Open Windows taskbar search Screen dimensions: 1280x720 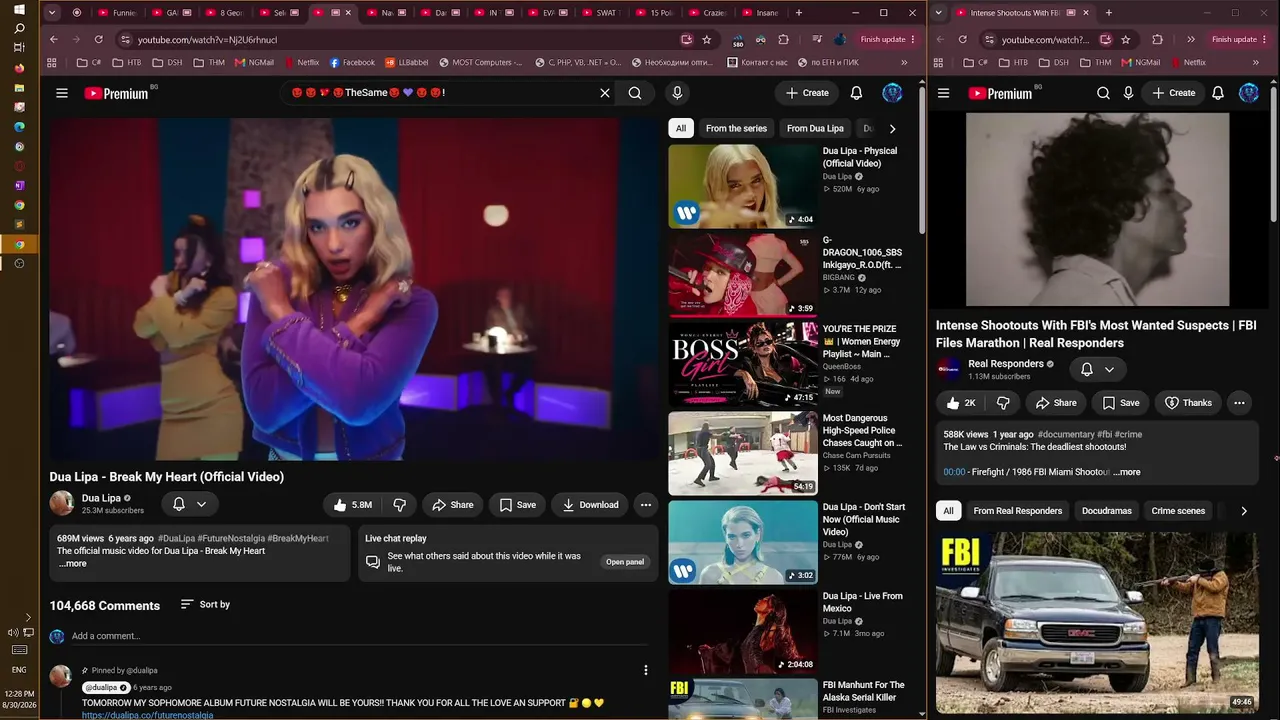click(19, 28)
